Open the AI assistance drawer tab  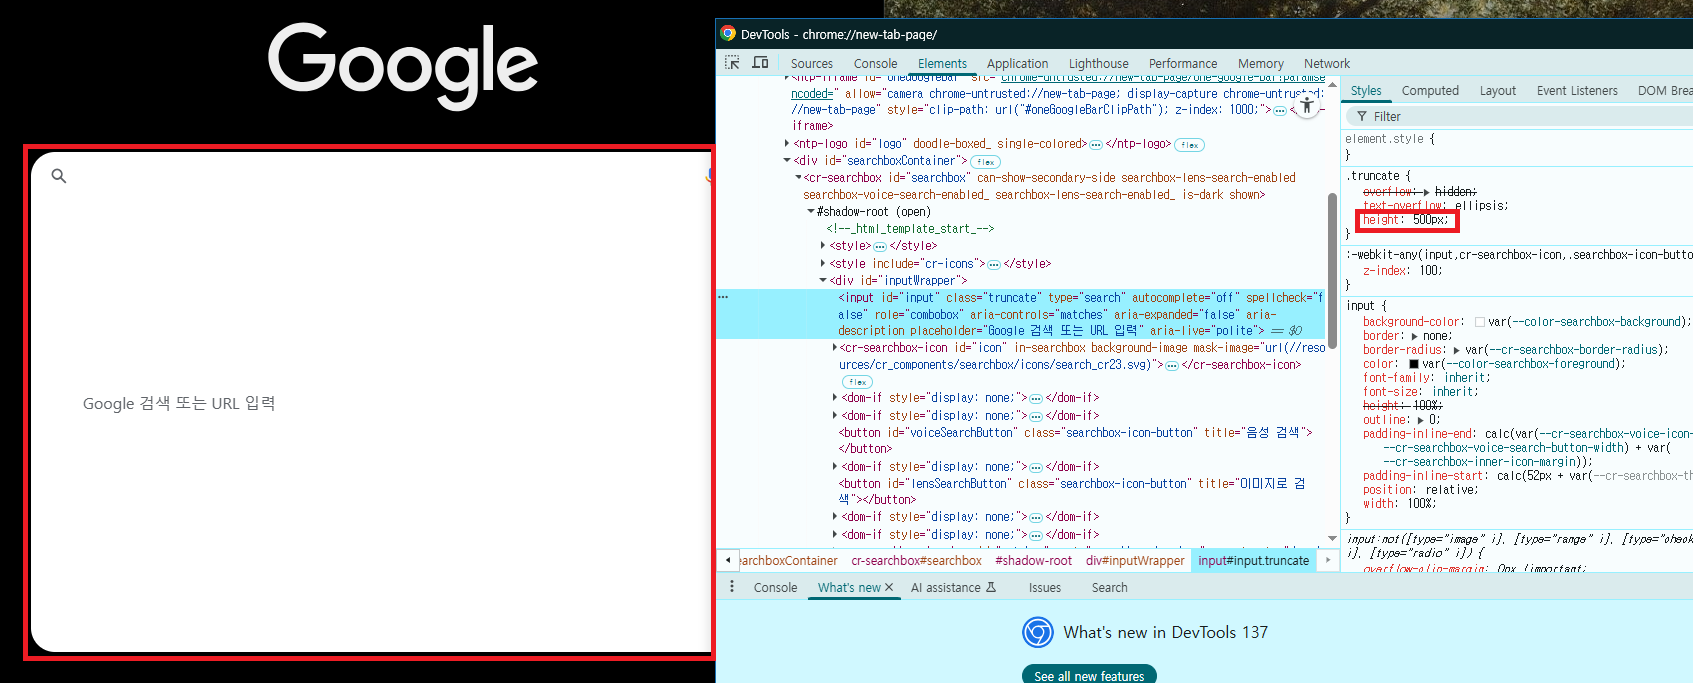(953, 588)
